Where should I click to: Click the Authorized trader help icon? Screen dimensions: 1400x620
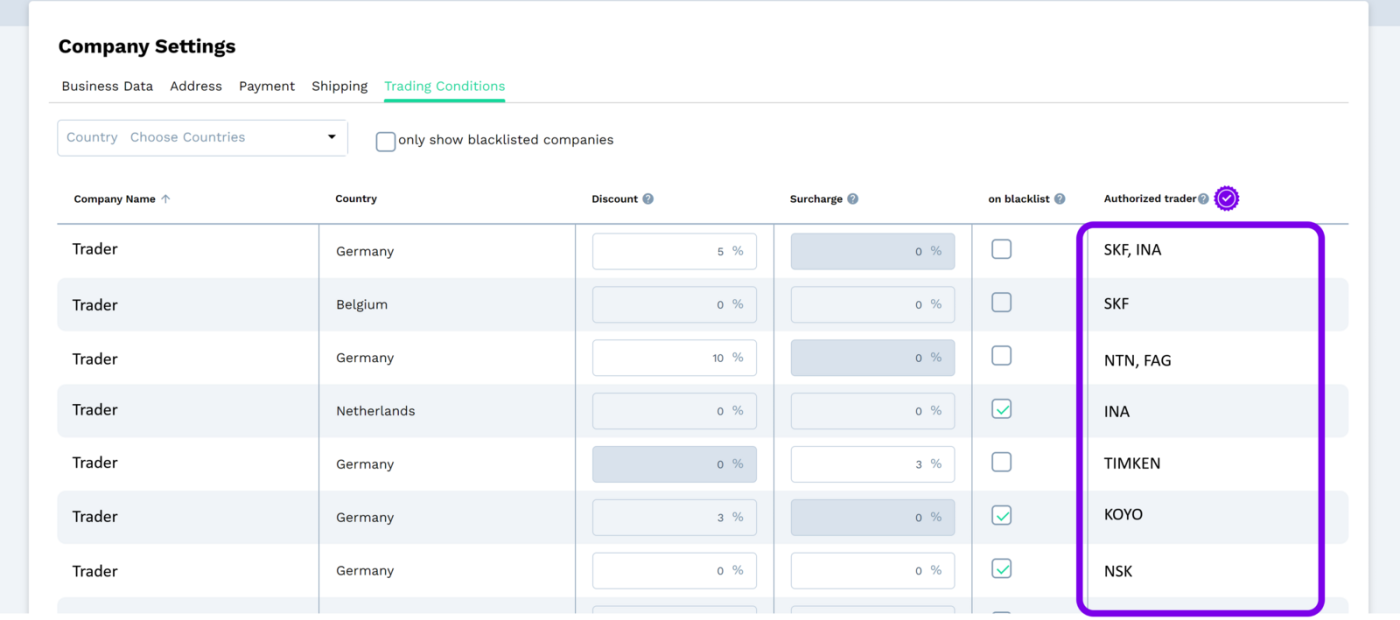(1203, 199)
